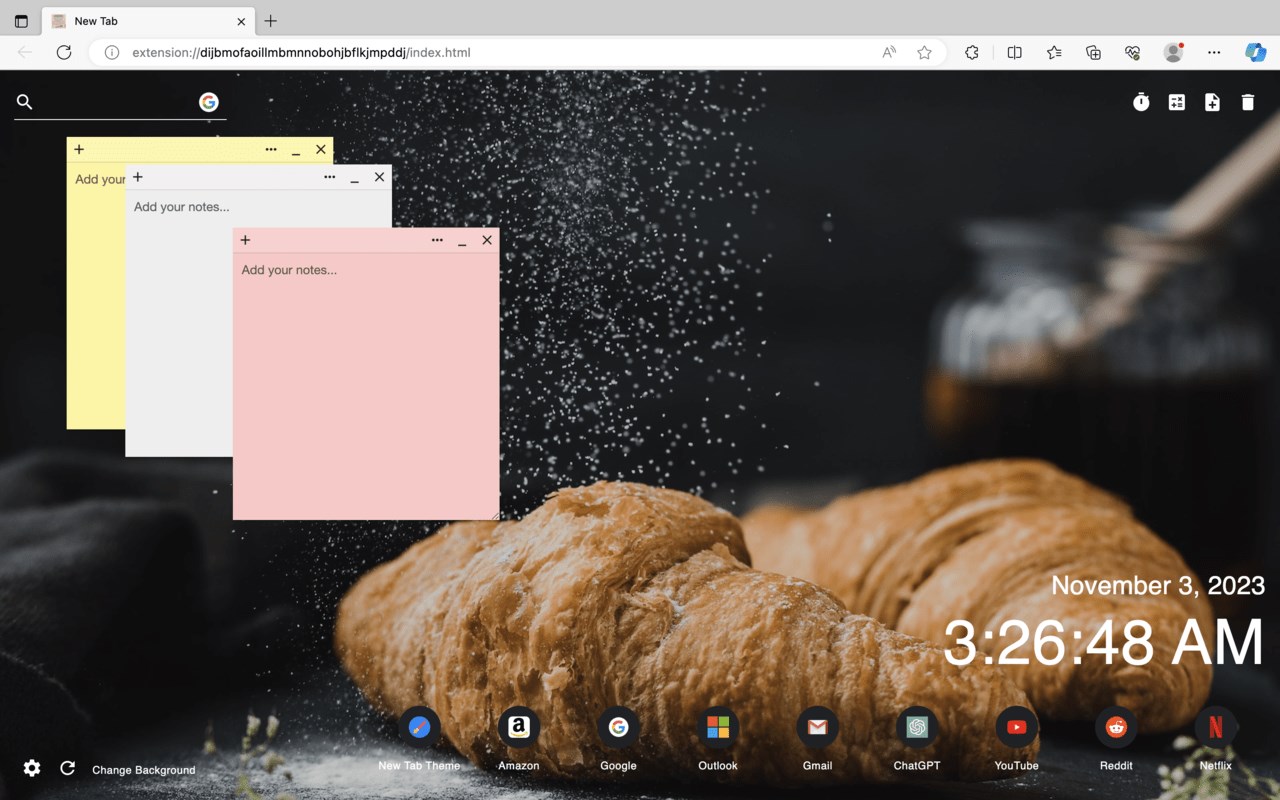Open the Amazon shortcut
Viewport: 1280px width, 800px height.
coord(518,740)
